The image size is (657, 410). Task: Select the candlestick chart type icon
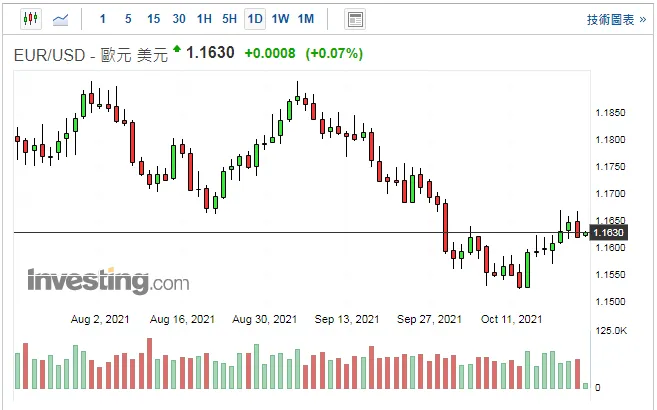31,19
